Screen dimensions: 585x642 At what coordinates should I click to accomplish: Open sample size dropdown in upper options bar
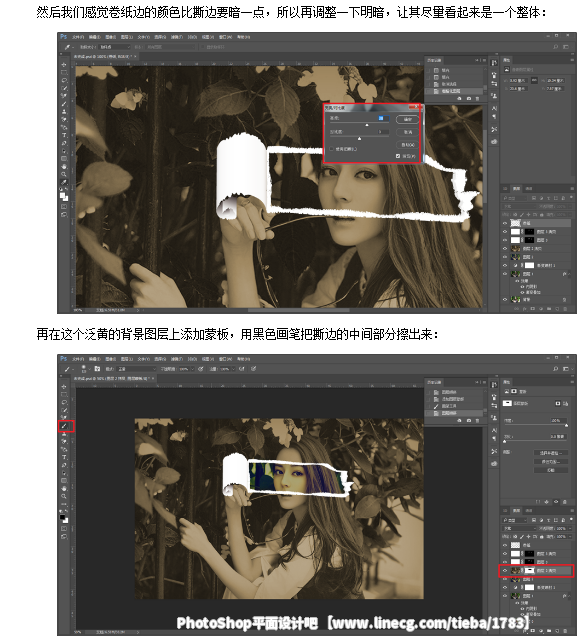[115, 47]
